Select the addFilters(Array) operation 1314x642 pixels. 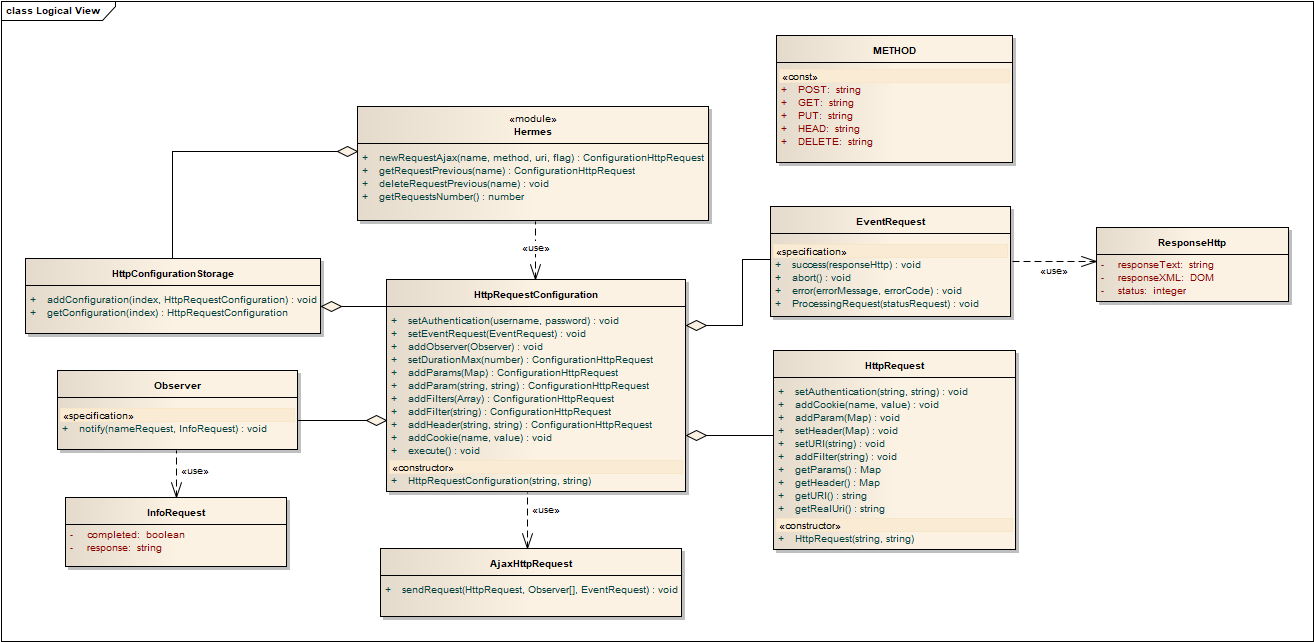(x=511, y=399)
